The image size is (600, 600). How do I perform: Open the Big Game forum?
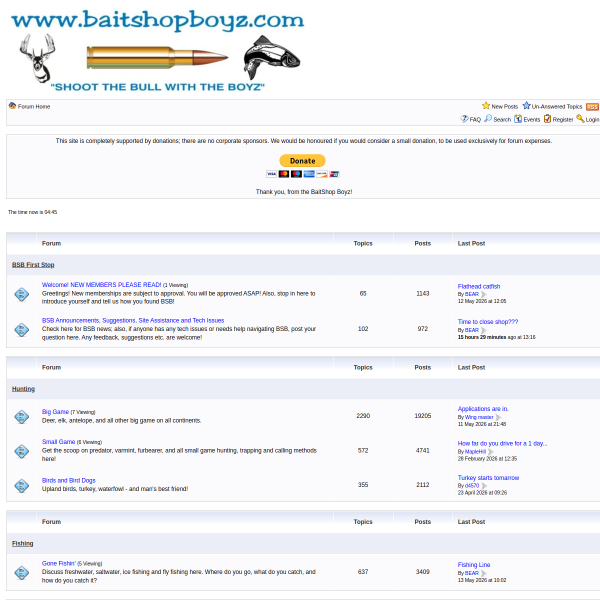tap(55, 412)
